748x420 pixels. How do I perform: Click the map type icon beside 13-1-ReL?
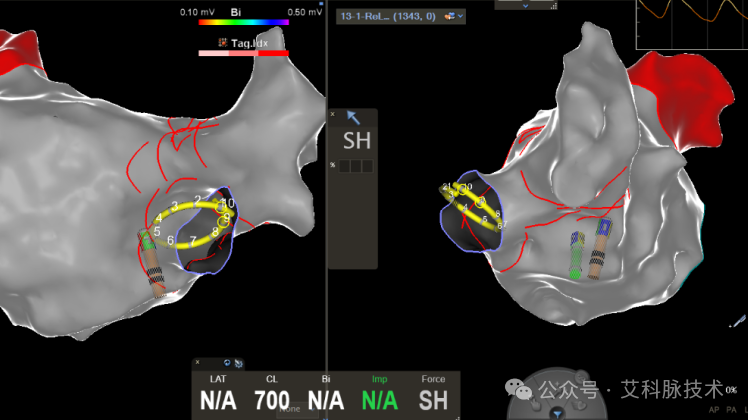point(449,16)
